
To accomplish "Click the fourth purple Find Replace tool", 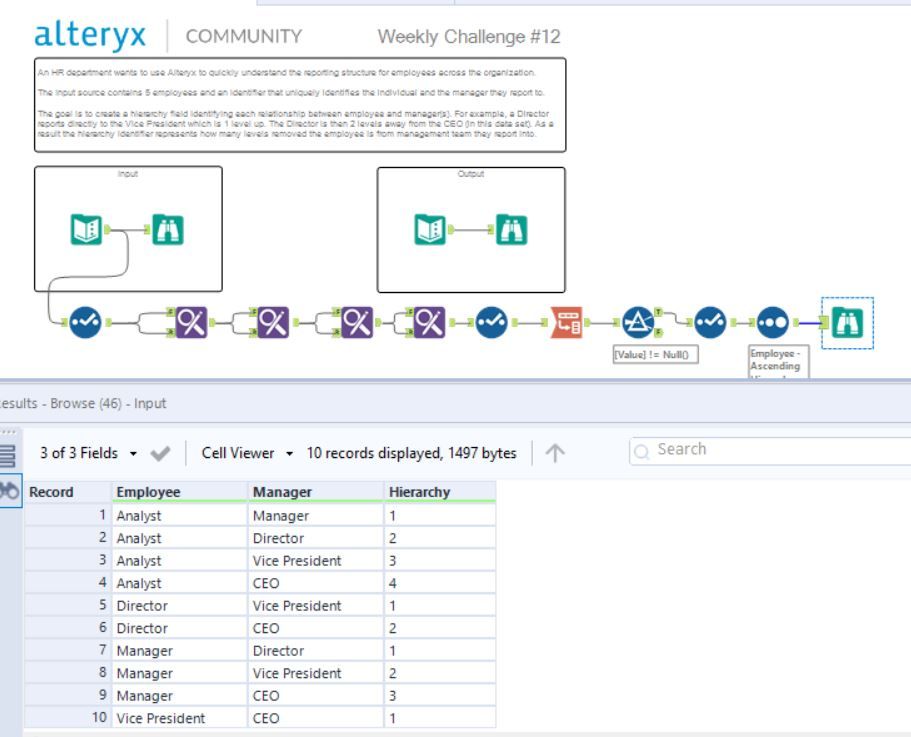I will pyautogui.click(x=429, y=322).
